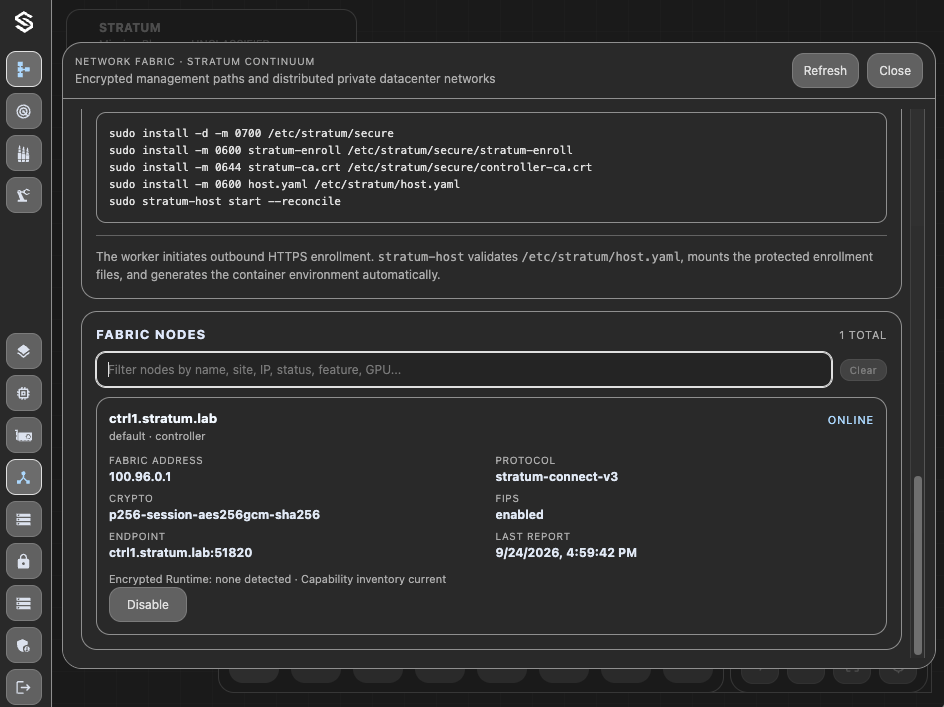Click the FIPS value enabled

coord(519,515)
